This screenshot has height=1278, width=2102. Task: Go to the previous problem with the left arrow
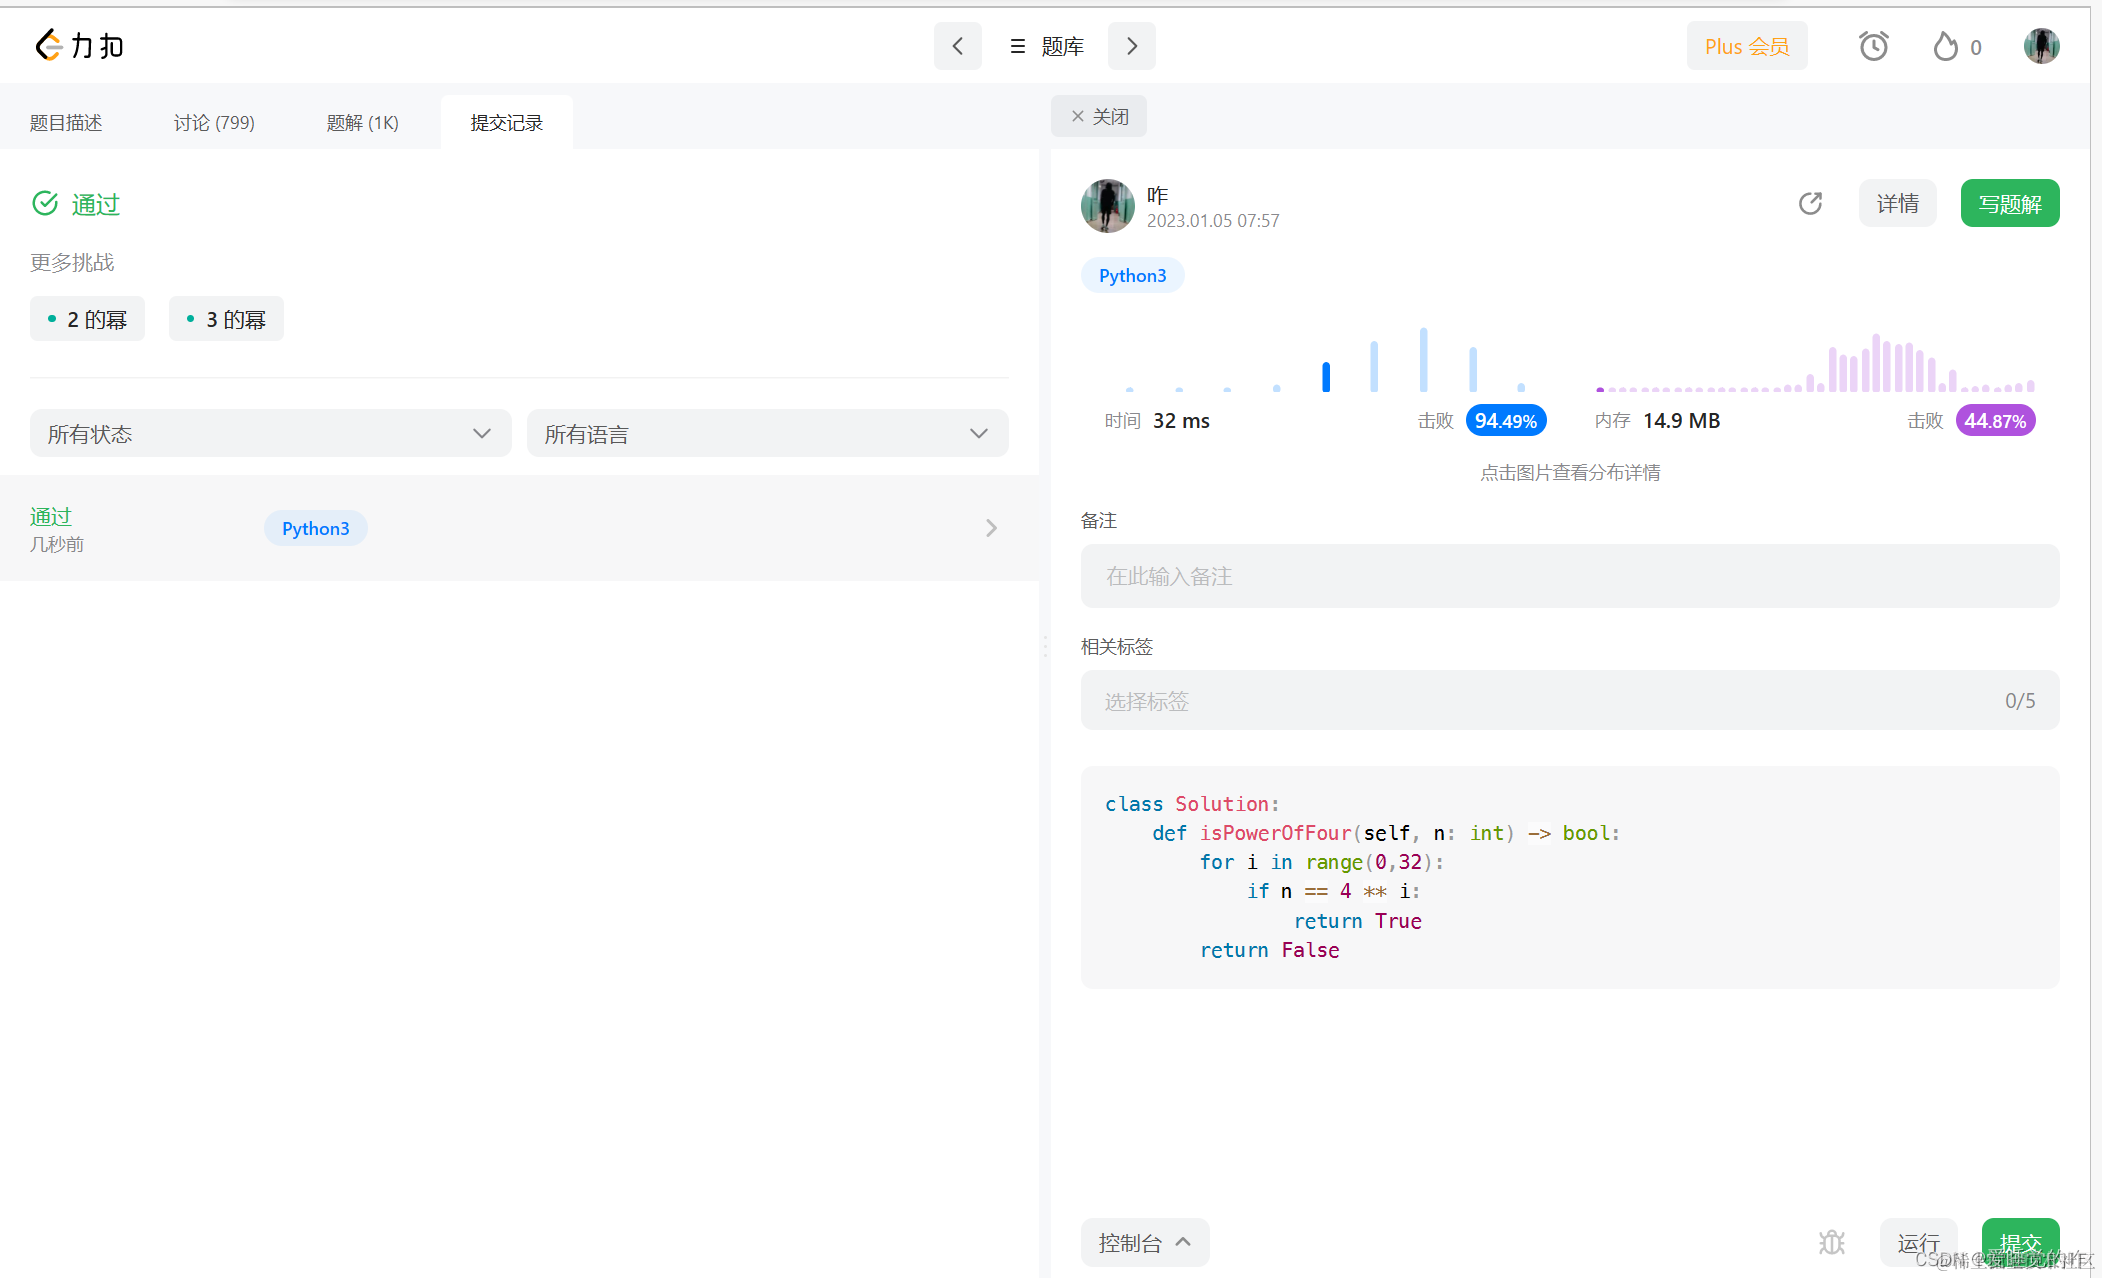pyautogui.click(x=957, y=46)
